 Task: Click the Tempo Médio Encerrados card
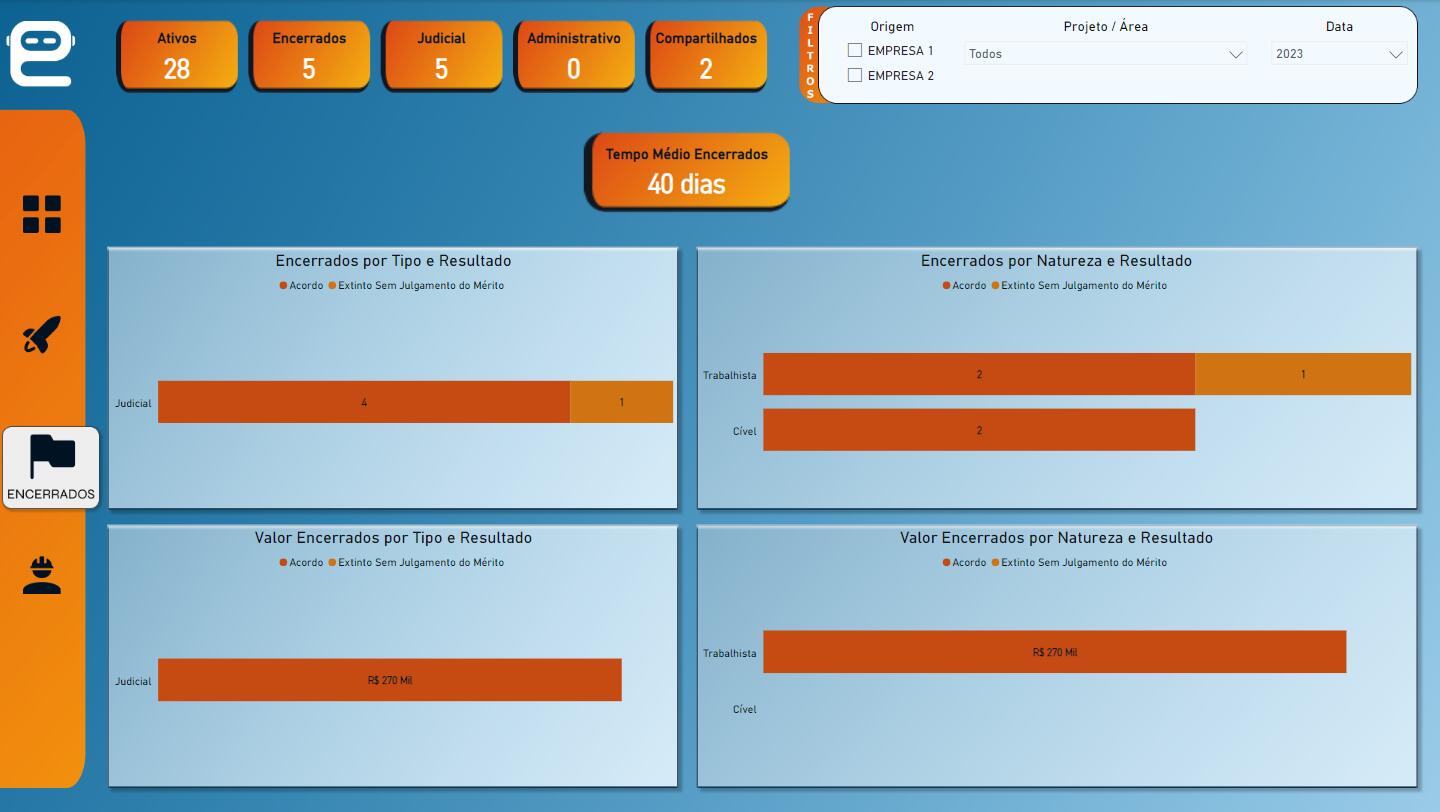click(x=687, y=170)
